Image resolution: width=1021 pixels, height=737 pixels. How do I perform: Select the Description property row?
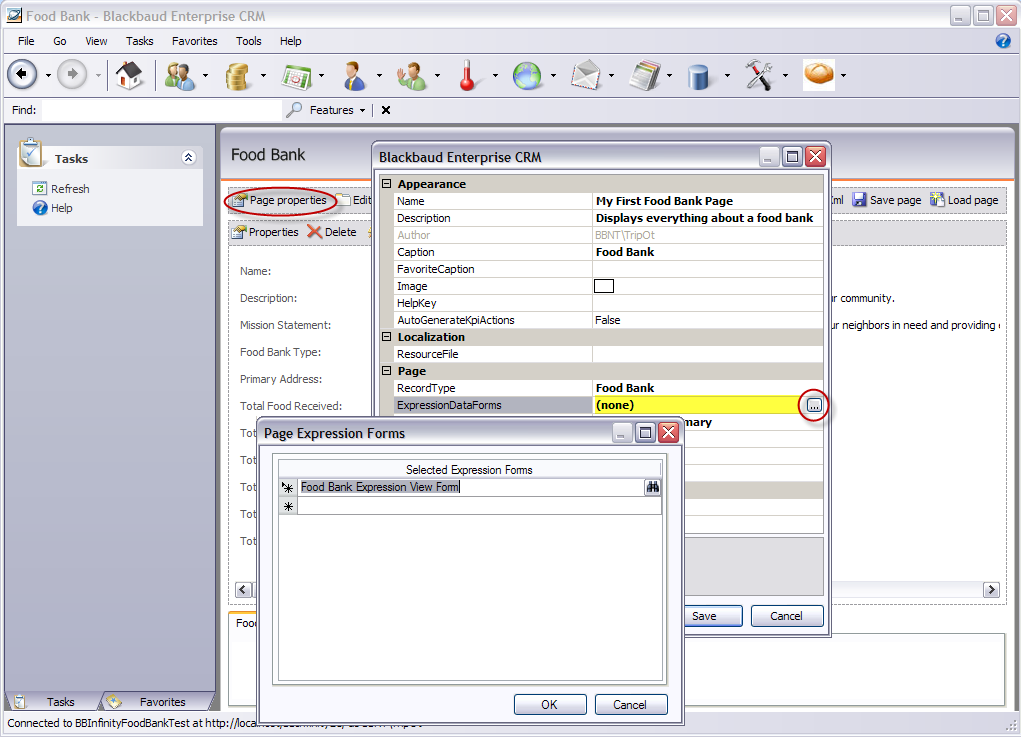click(608, 218)
